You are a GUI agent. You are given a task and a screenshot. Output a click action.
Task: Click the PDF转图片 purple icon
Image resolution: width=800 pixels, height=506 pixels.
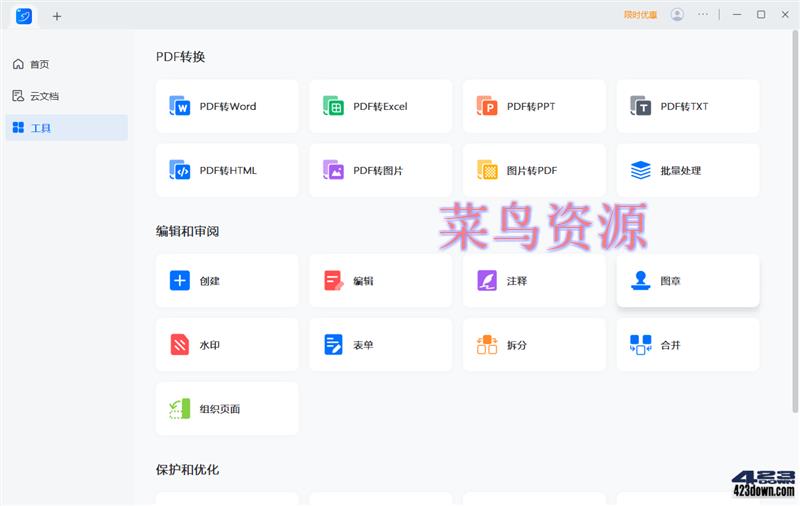click(333, 170)
